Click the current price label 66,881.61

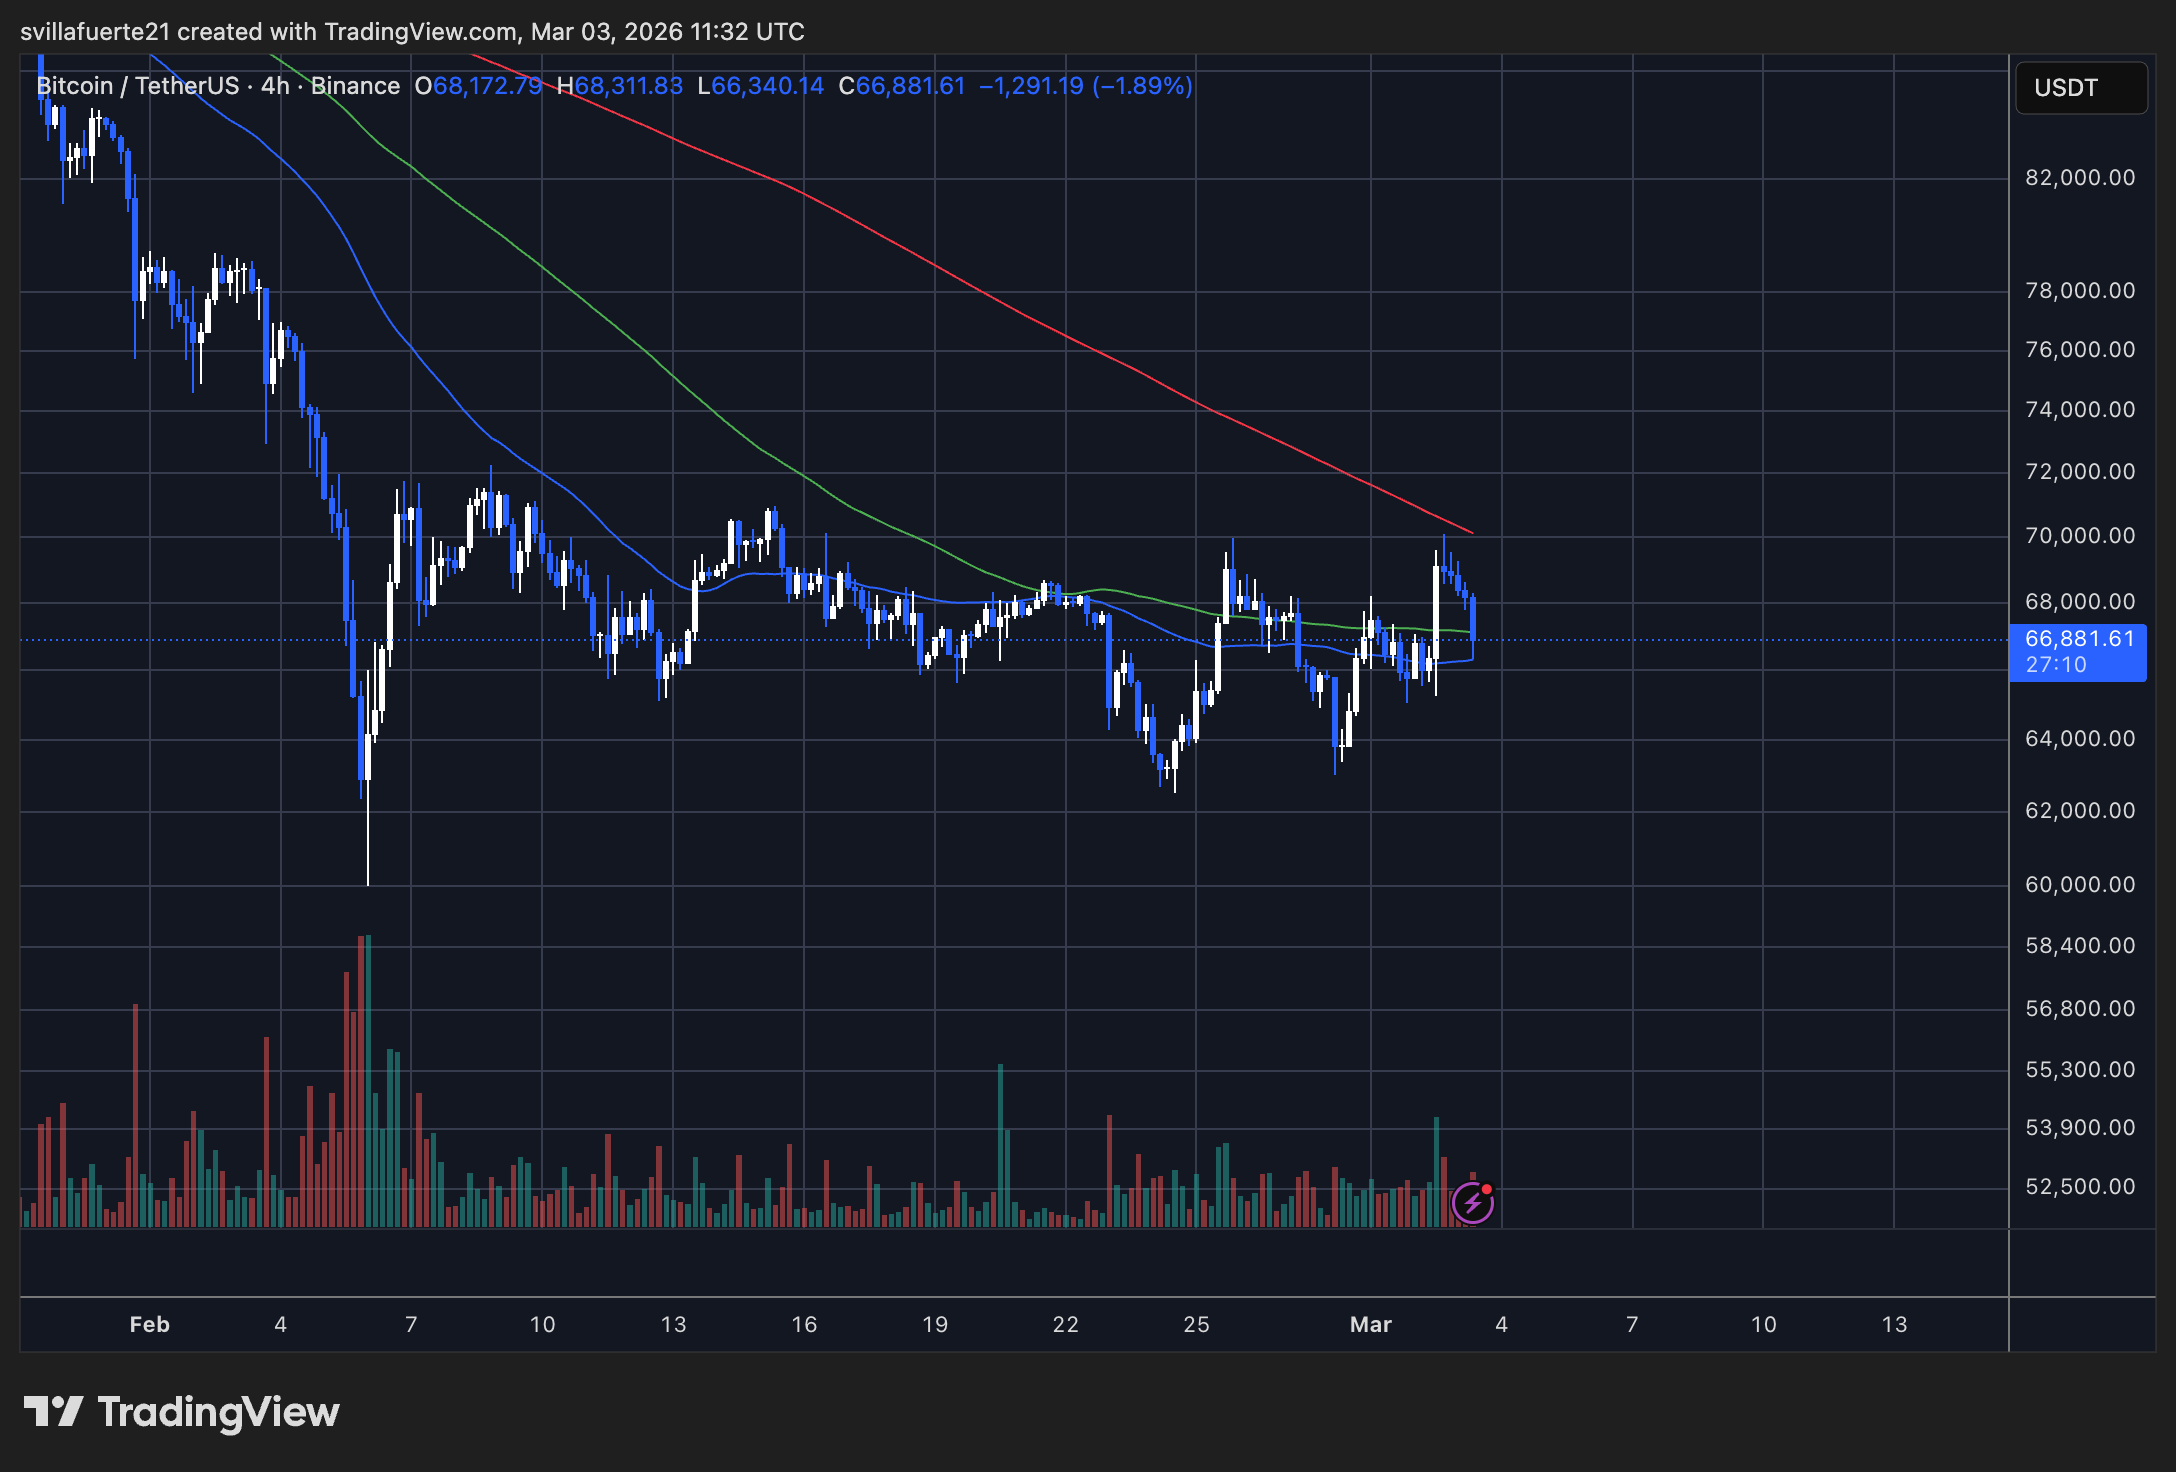pyautogui.click(x=2078, y=639)
